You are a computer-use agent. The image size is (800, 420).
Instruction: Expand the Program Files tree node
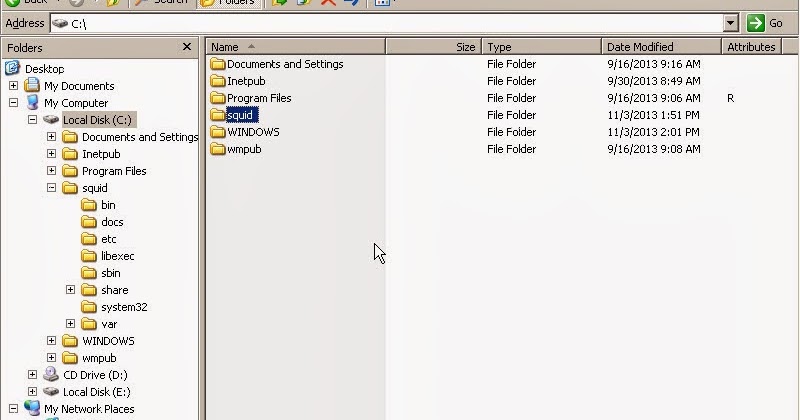tap(52, 170)
